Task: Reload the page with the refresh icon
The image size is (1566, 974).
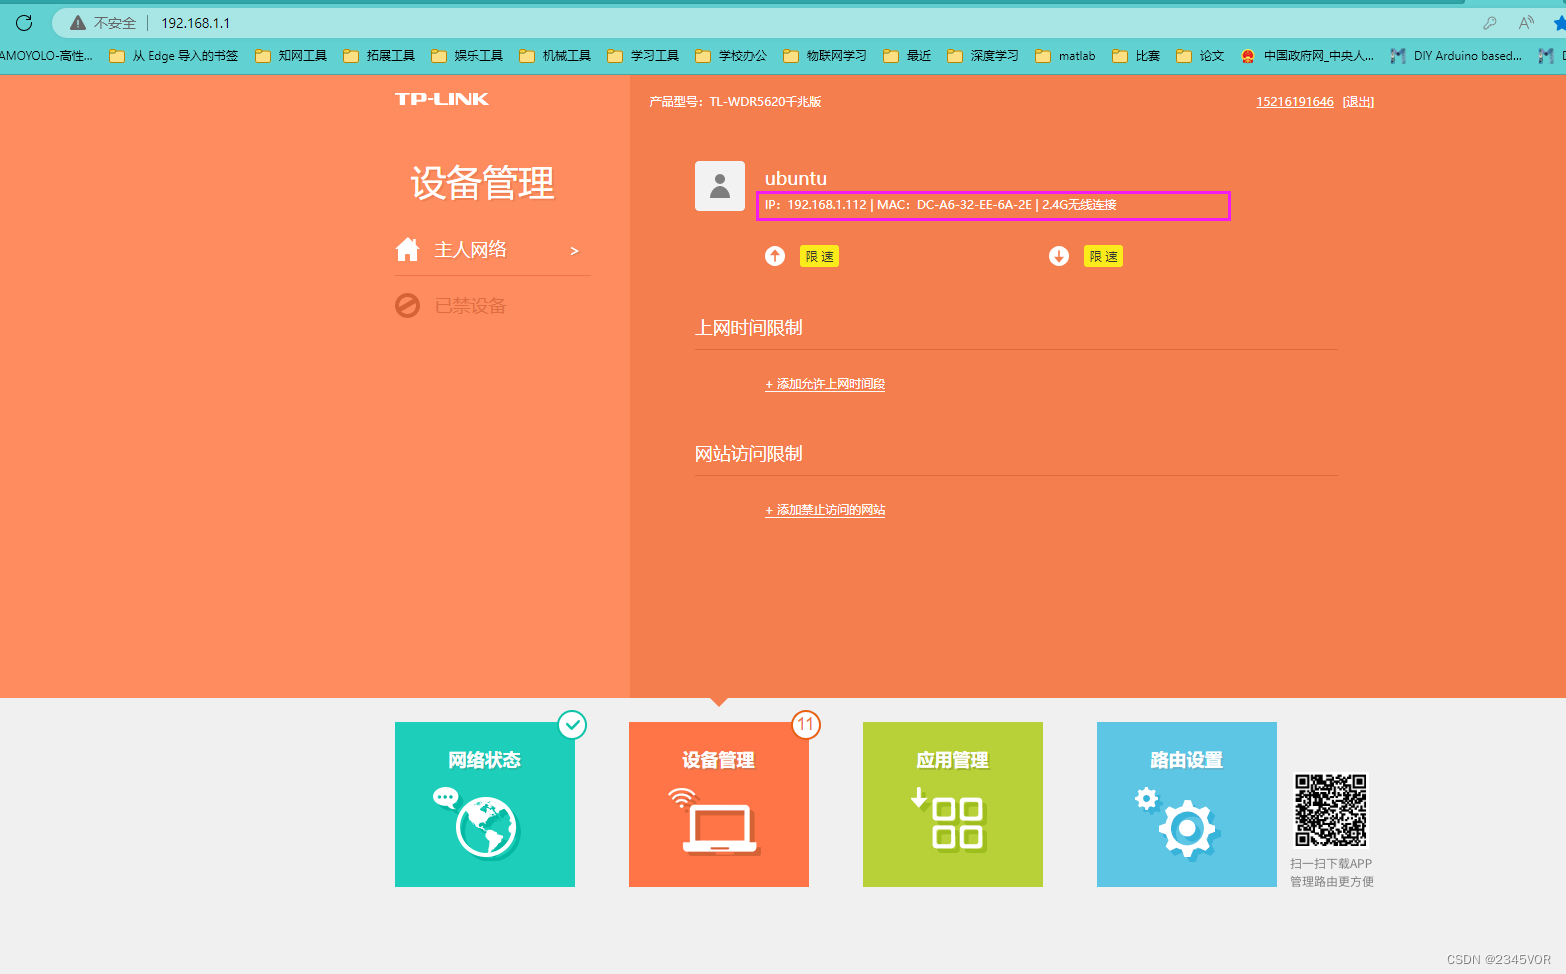Action: (24, 22)
